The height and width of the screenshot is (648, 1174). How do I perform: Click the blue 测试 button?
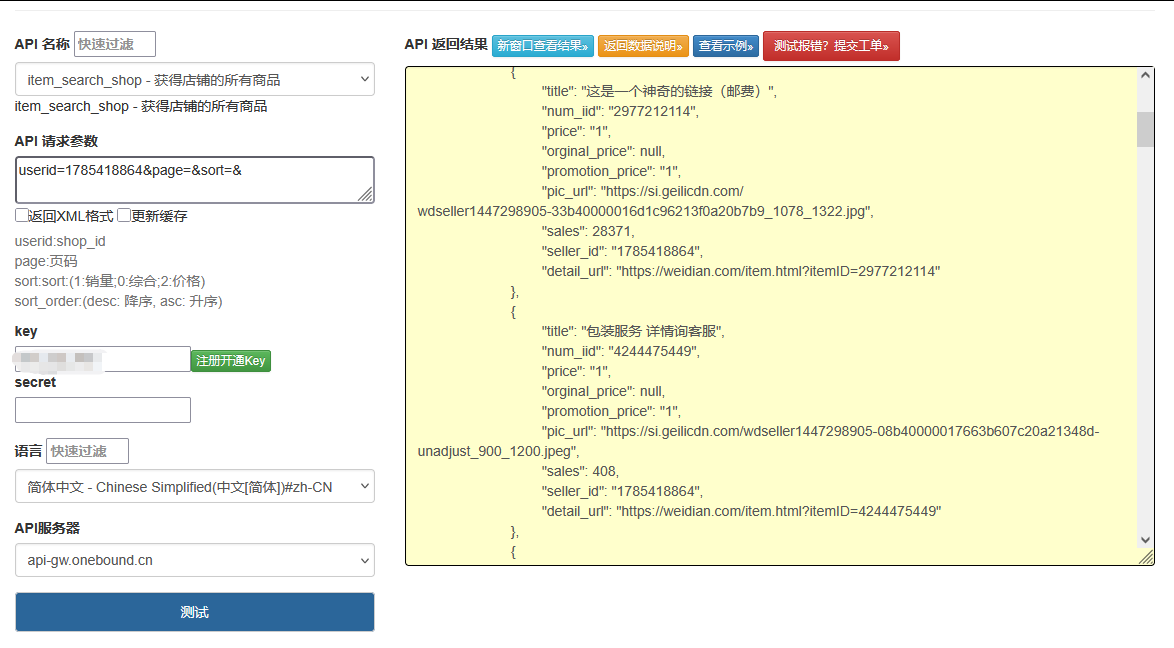(195, 612)
